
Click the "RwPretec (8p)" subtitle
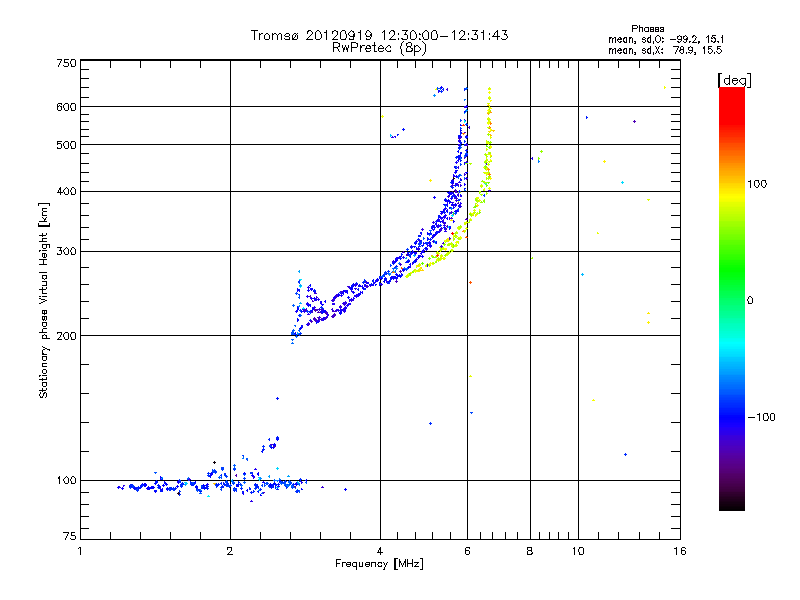coord(379,48)
